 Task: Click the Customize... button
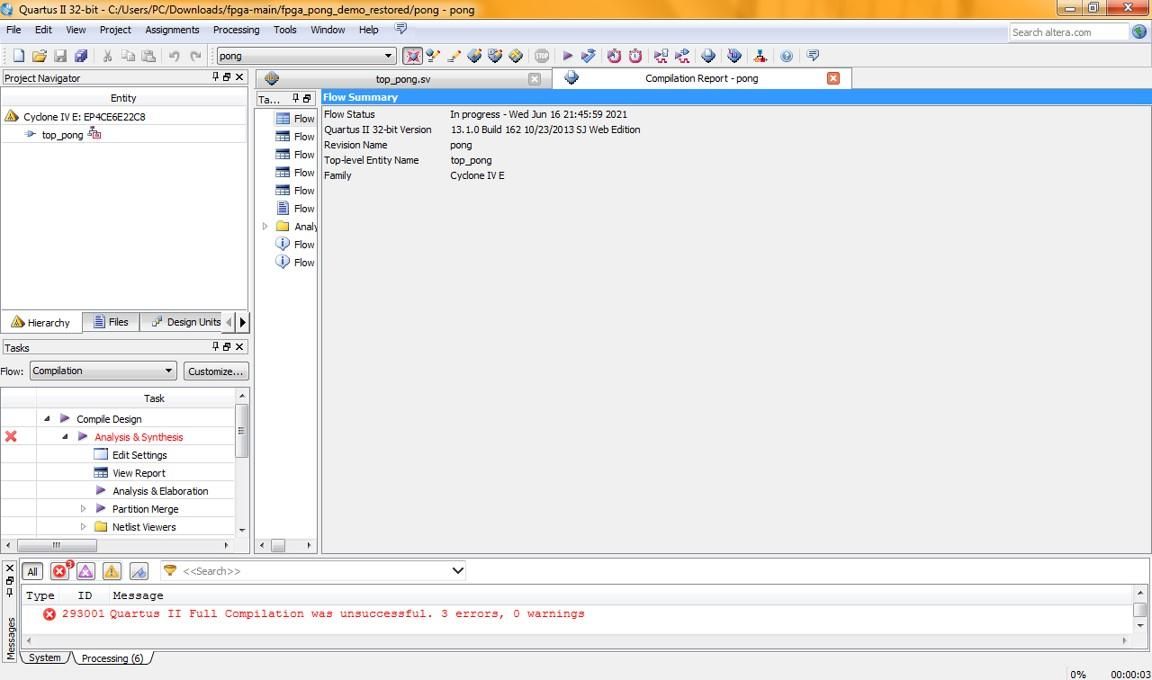[215, 372]
